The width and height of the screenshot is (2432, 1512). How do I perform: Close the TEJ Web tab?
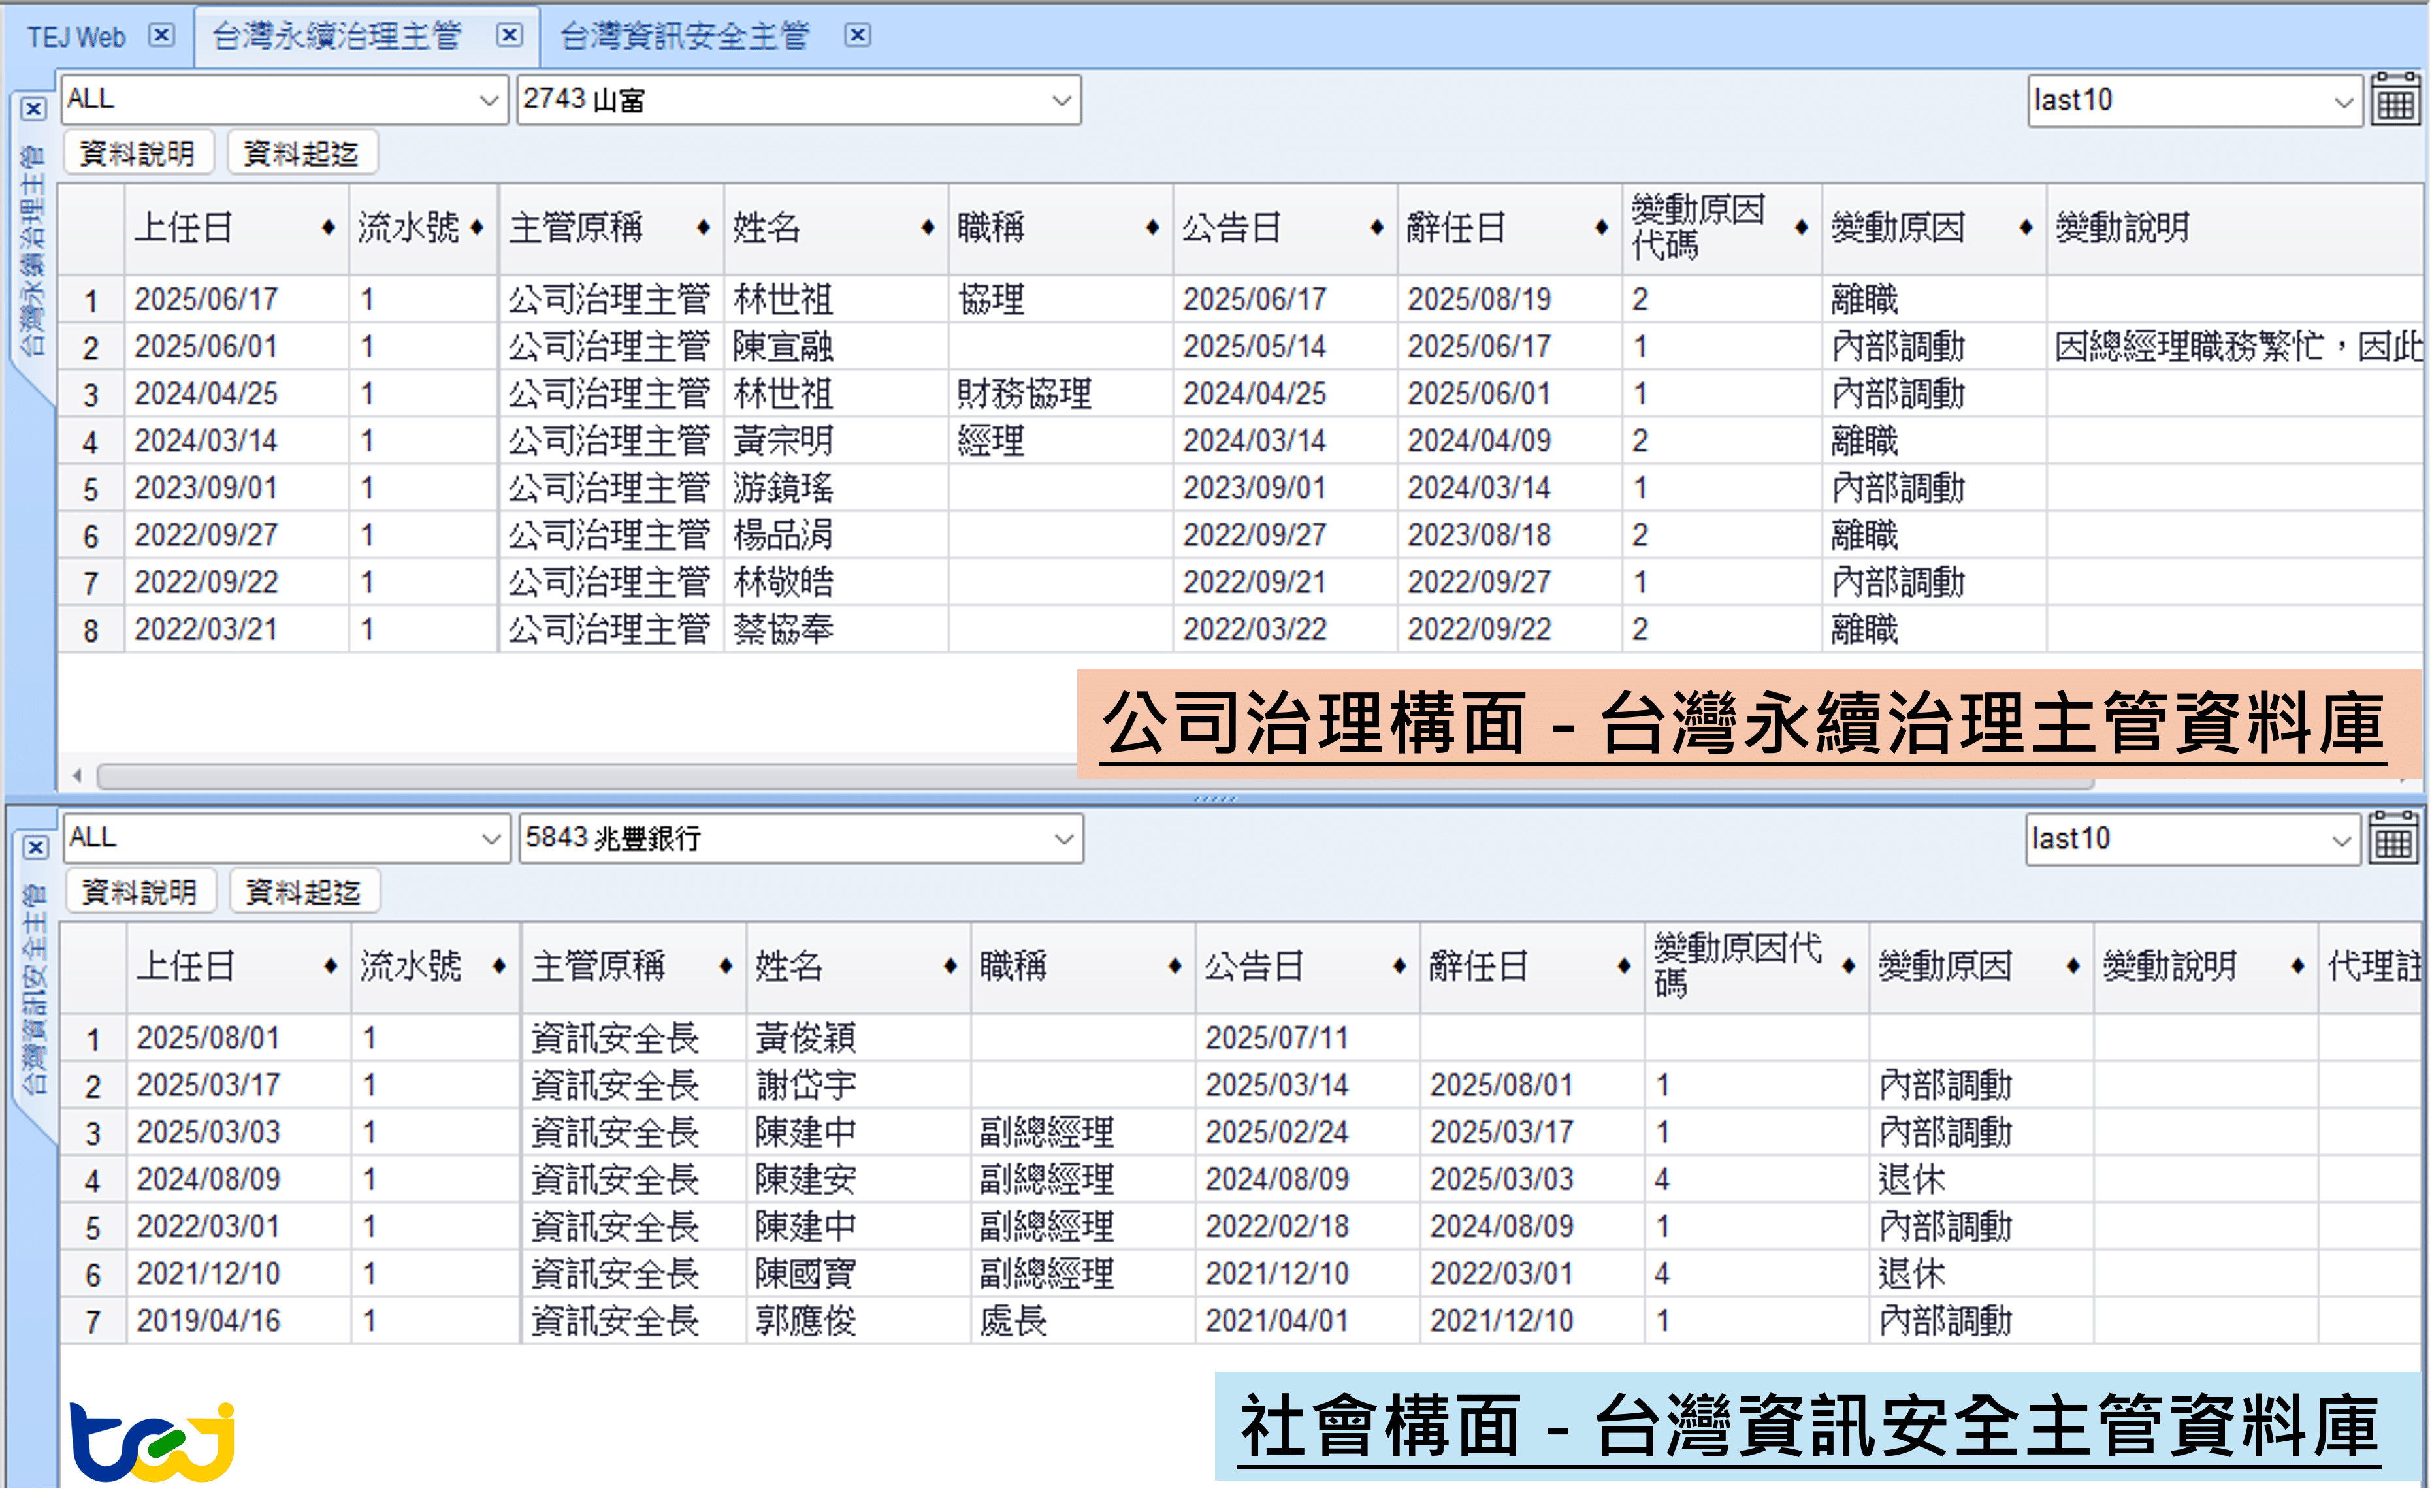pos(162,35)
